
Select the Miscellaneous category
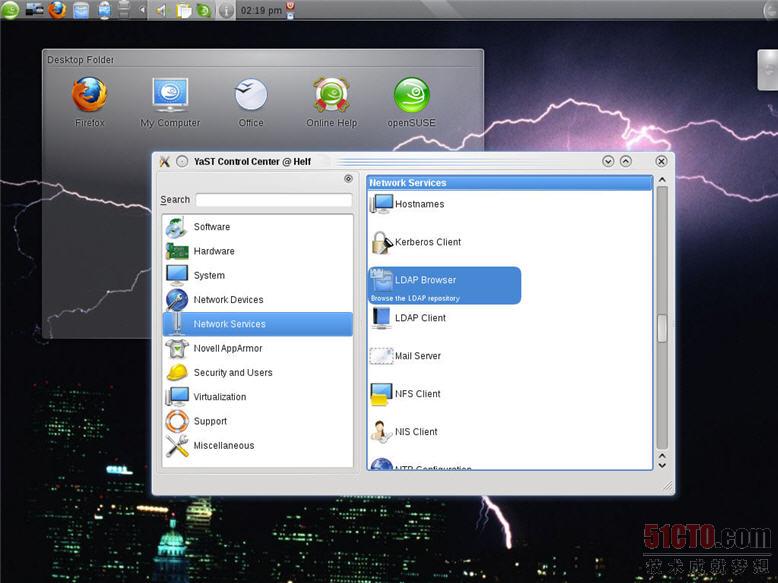[x=258, y=446]
